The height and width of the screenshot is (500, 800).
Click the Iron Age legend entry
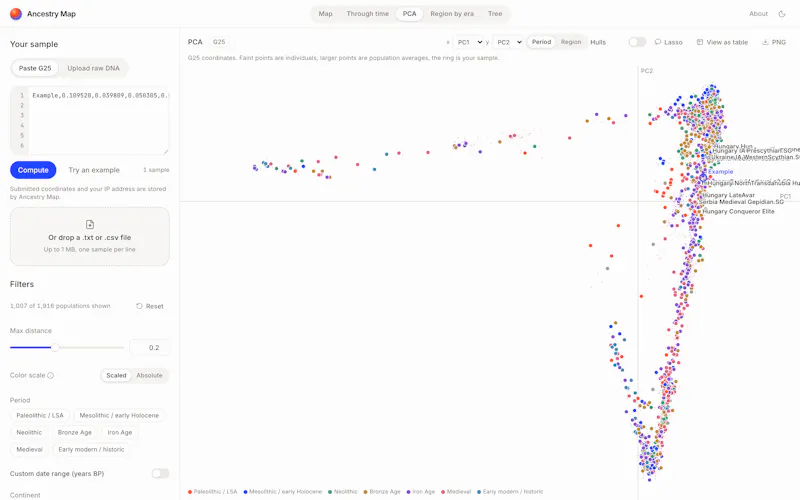[421, 492]
